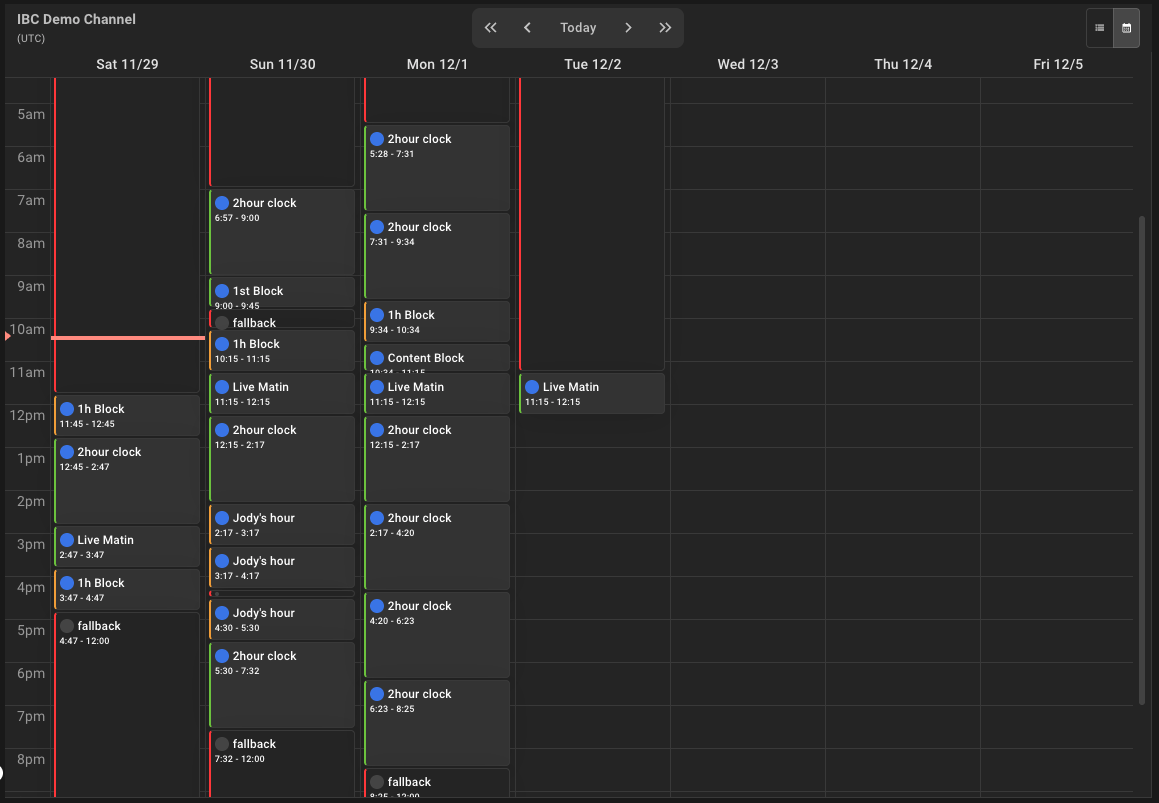This screenshot has width=1159, height=803.
Task: Click blue dot on Saturday's Live Matin
Action: click(67, 540)
